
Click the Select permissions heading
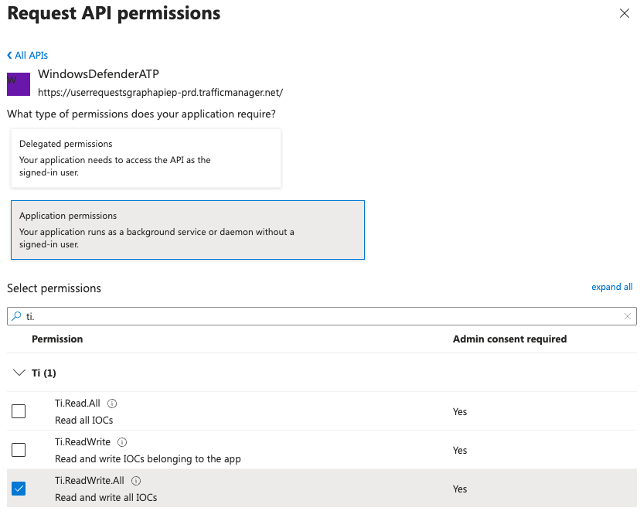tap(54, 288)
